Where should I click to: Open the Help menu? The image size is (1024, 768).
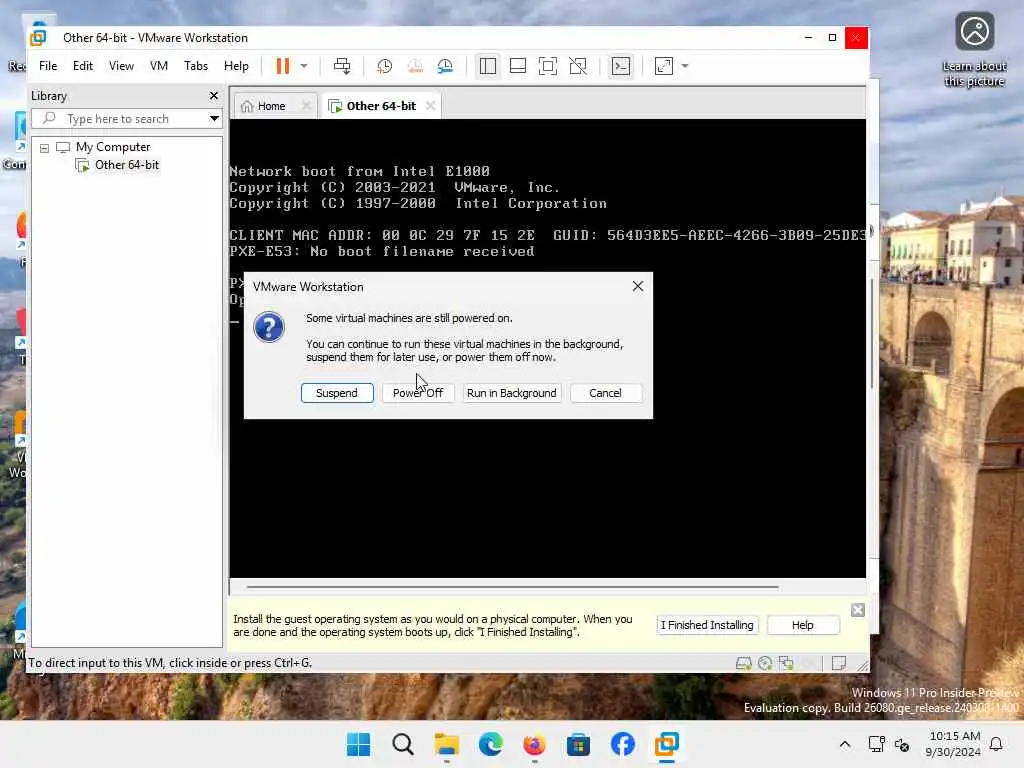(x=236, y=66)
